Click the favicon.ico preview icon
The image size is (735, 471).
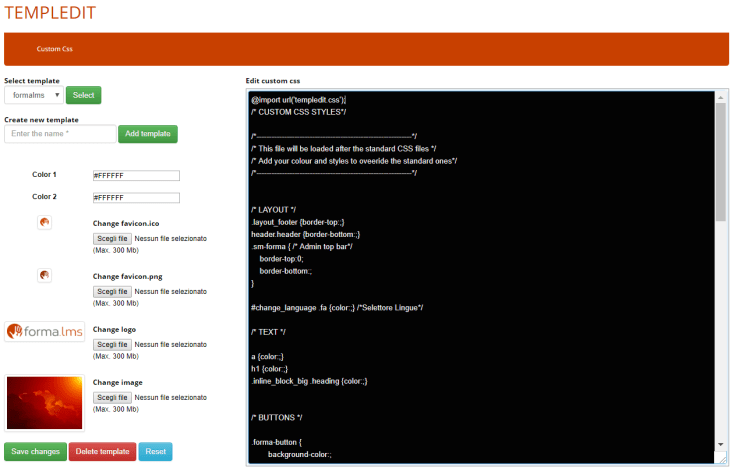point(44,222)
